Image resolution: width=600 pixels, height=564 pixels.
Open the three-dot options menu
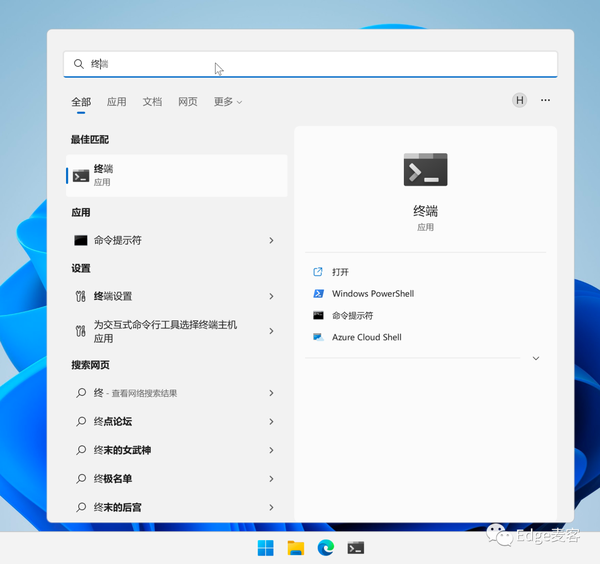[x=545, y=100]
